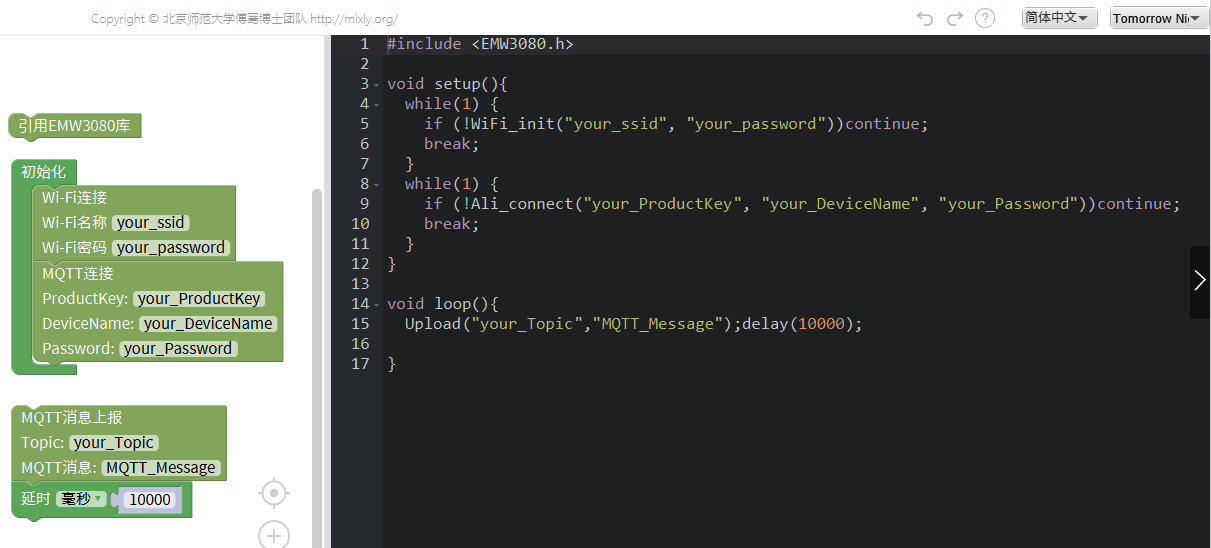
Task: Click the Ali_connect code line
Action: pyautogui.click(x=802, y=204)
